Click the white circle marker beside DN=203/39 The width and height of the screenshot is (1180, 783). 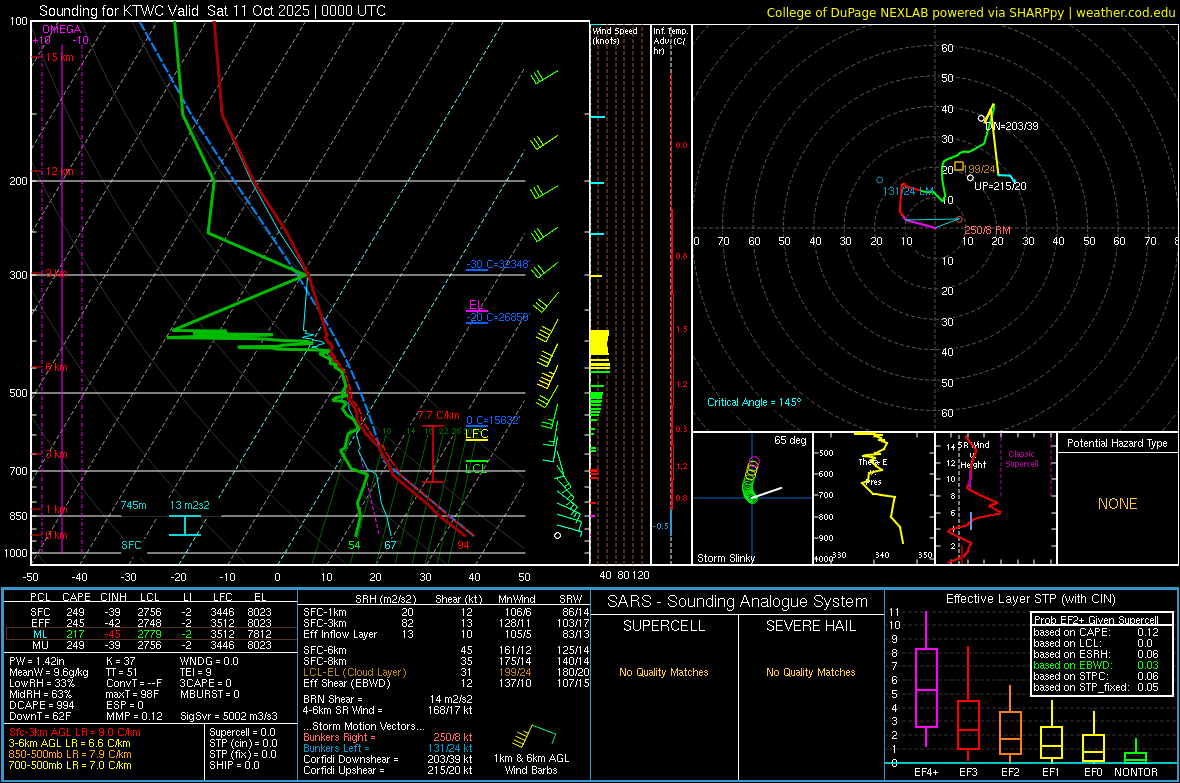tap(981, 118)
